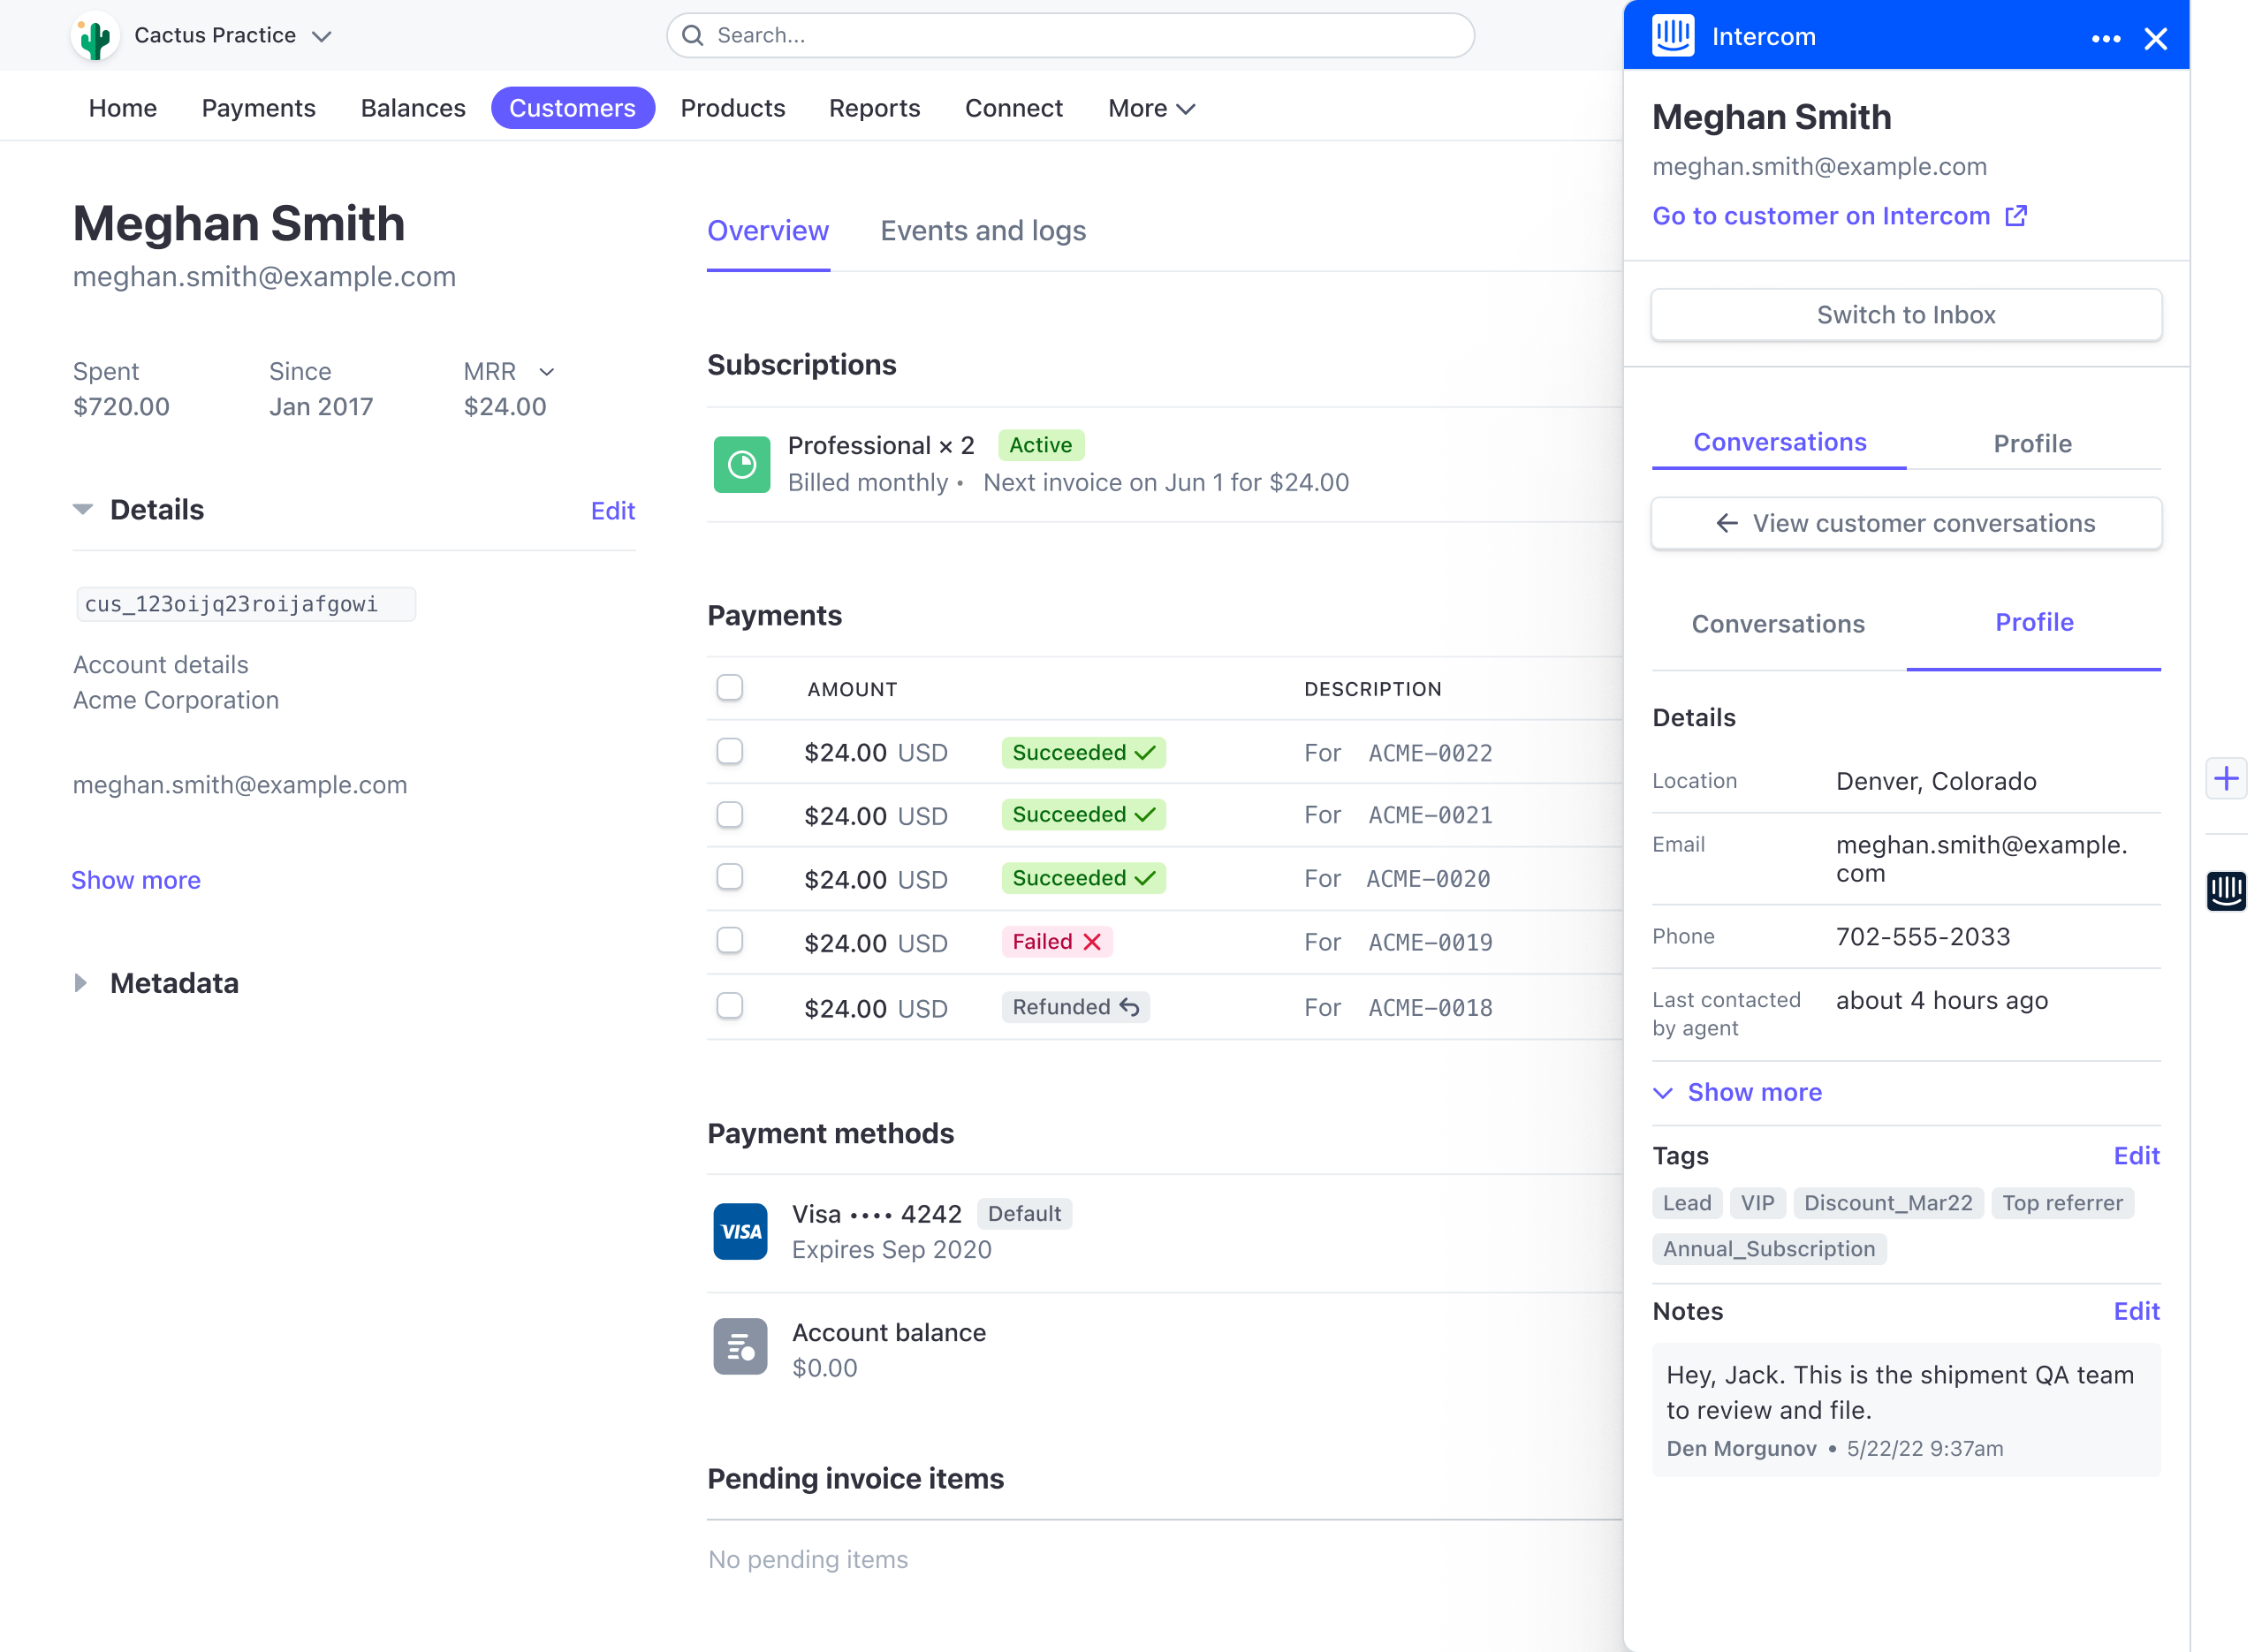2262x1652 pixels.
Task: Open customer on Intercom via external link icon
Action: point(2017,215)
